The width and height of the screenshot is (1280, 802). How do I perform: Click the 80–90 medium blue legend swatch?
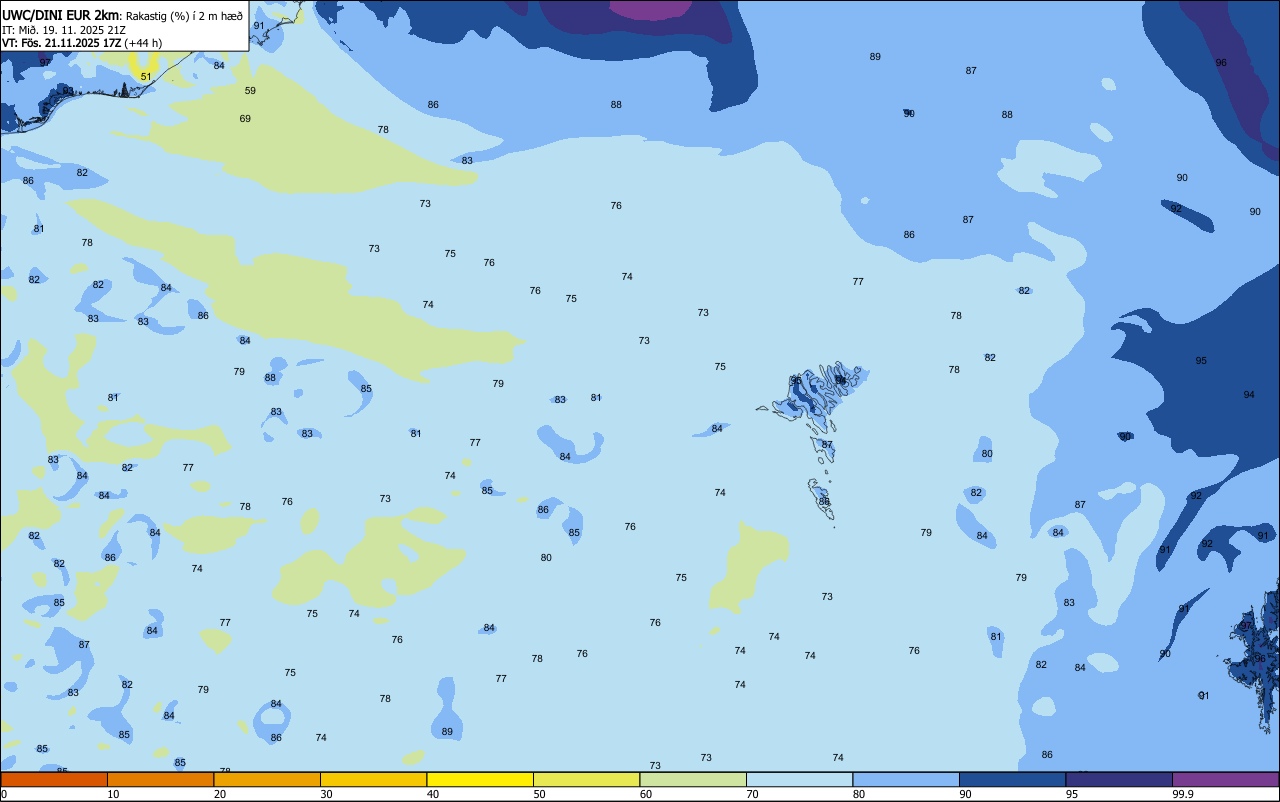(906, 779)
